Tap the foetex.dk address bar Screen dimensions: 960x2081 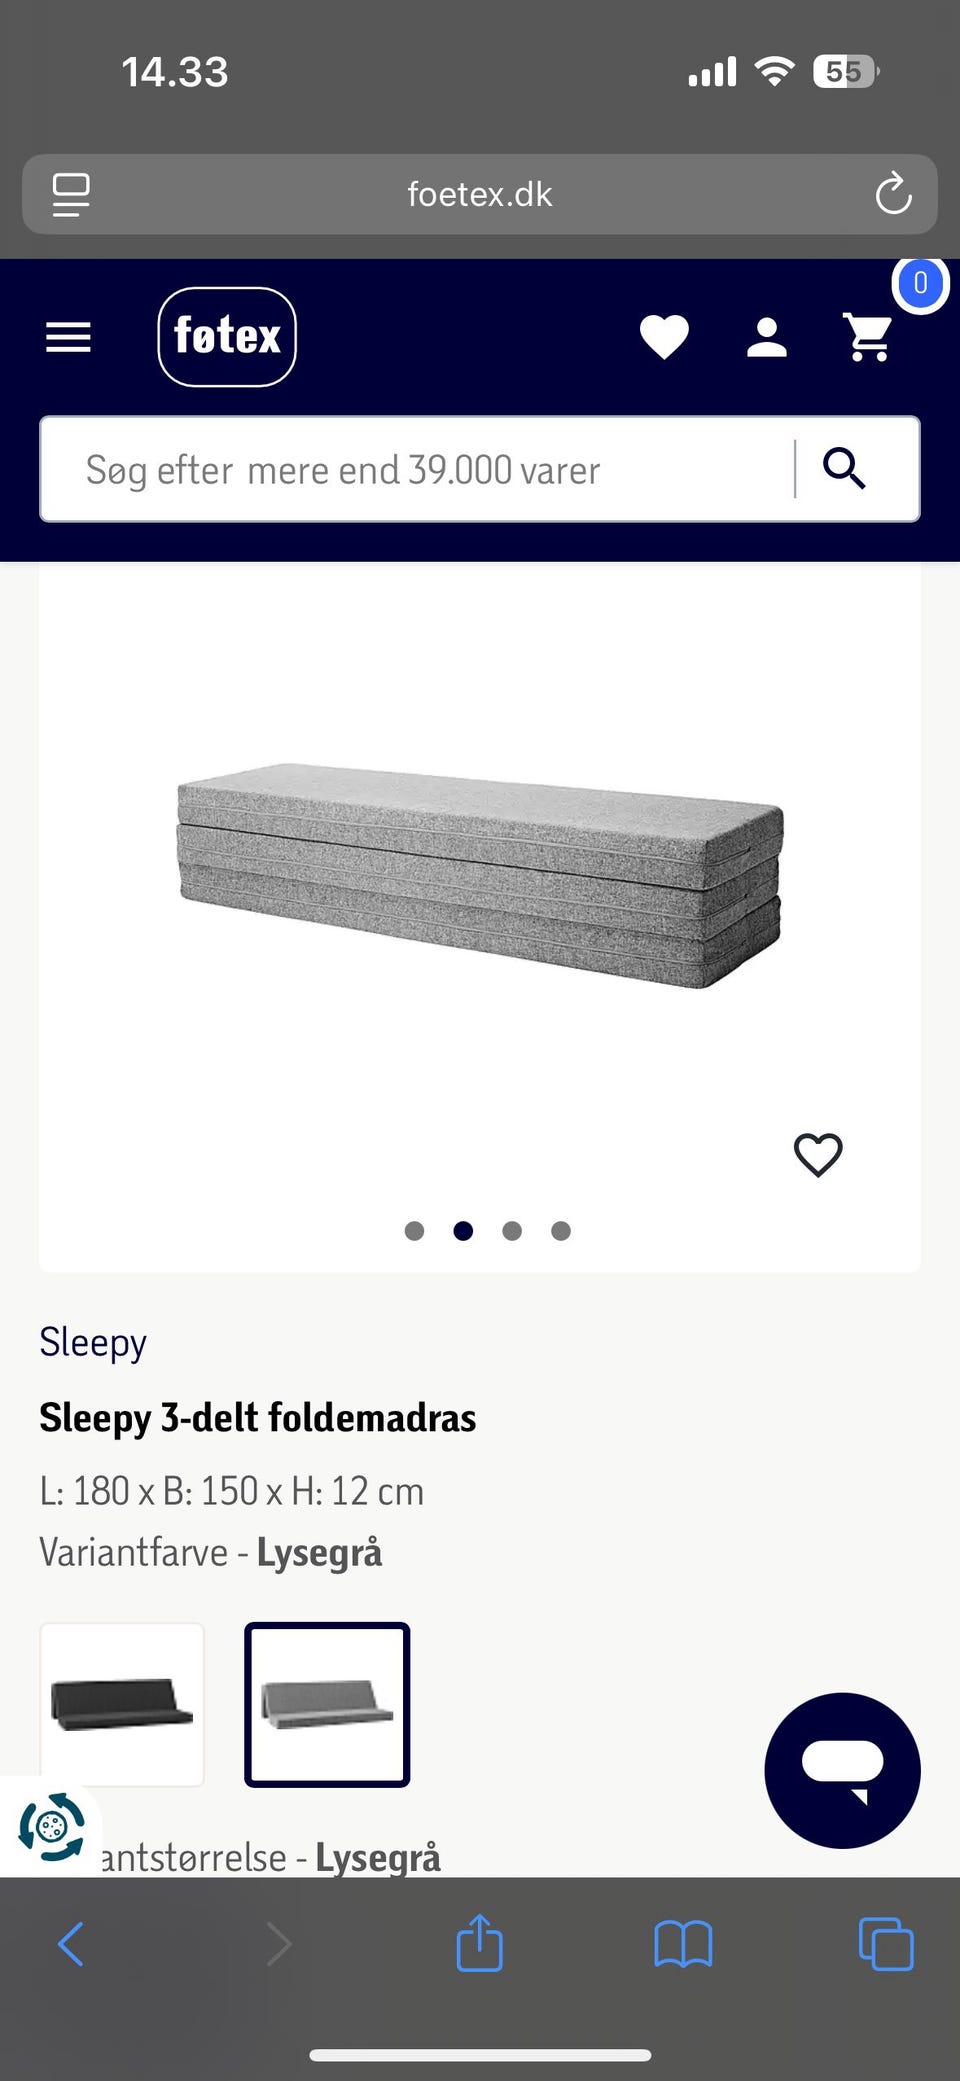click(x=480, y=194)
